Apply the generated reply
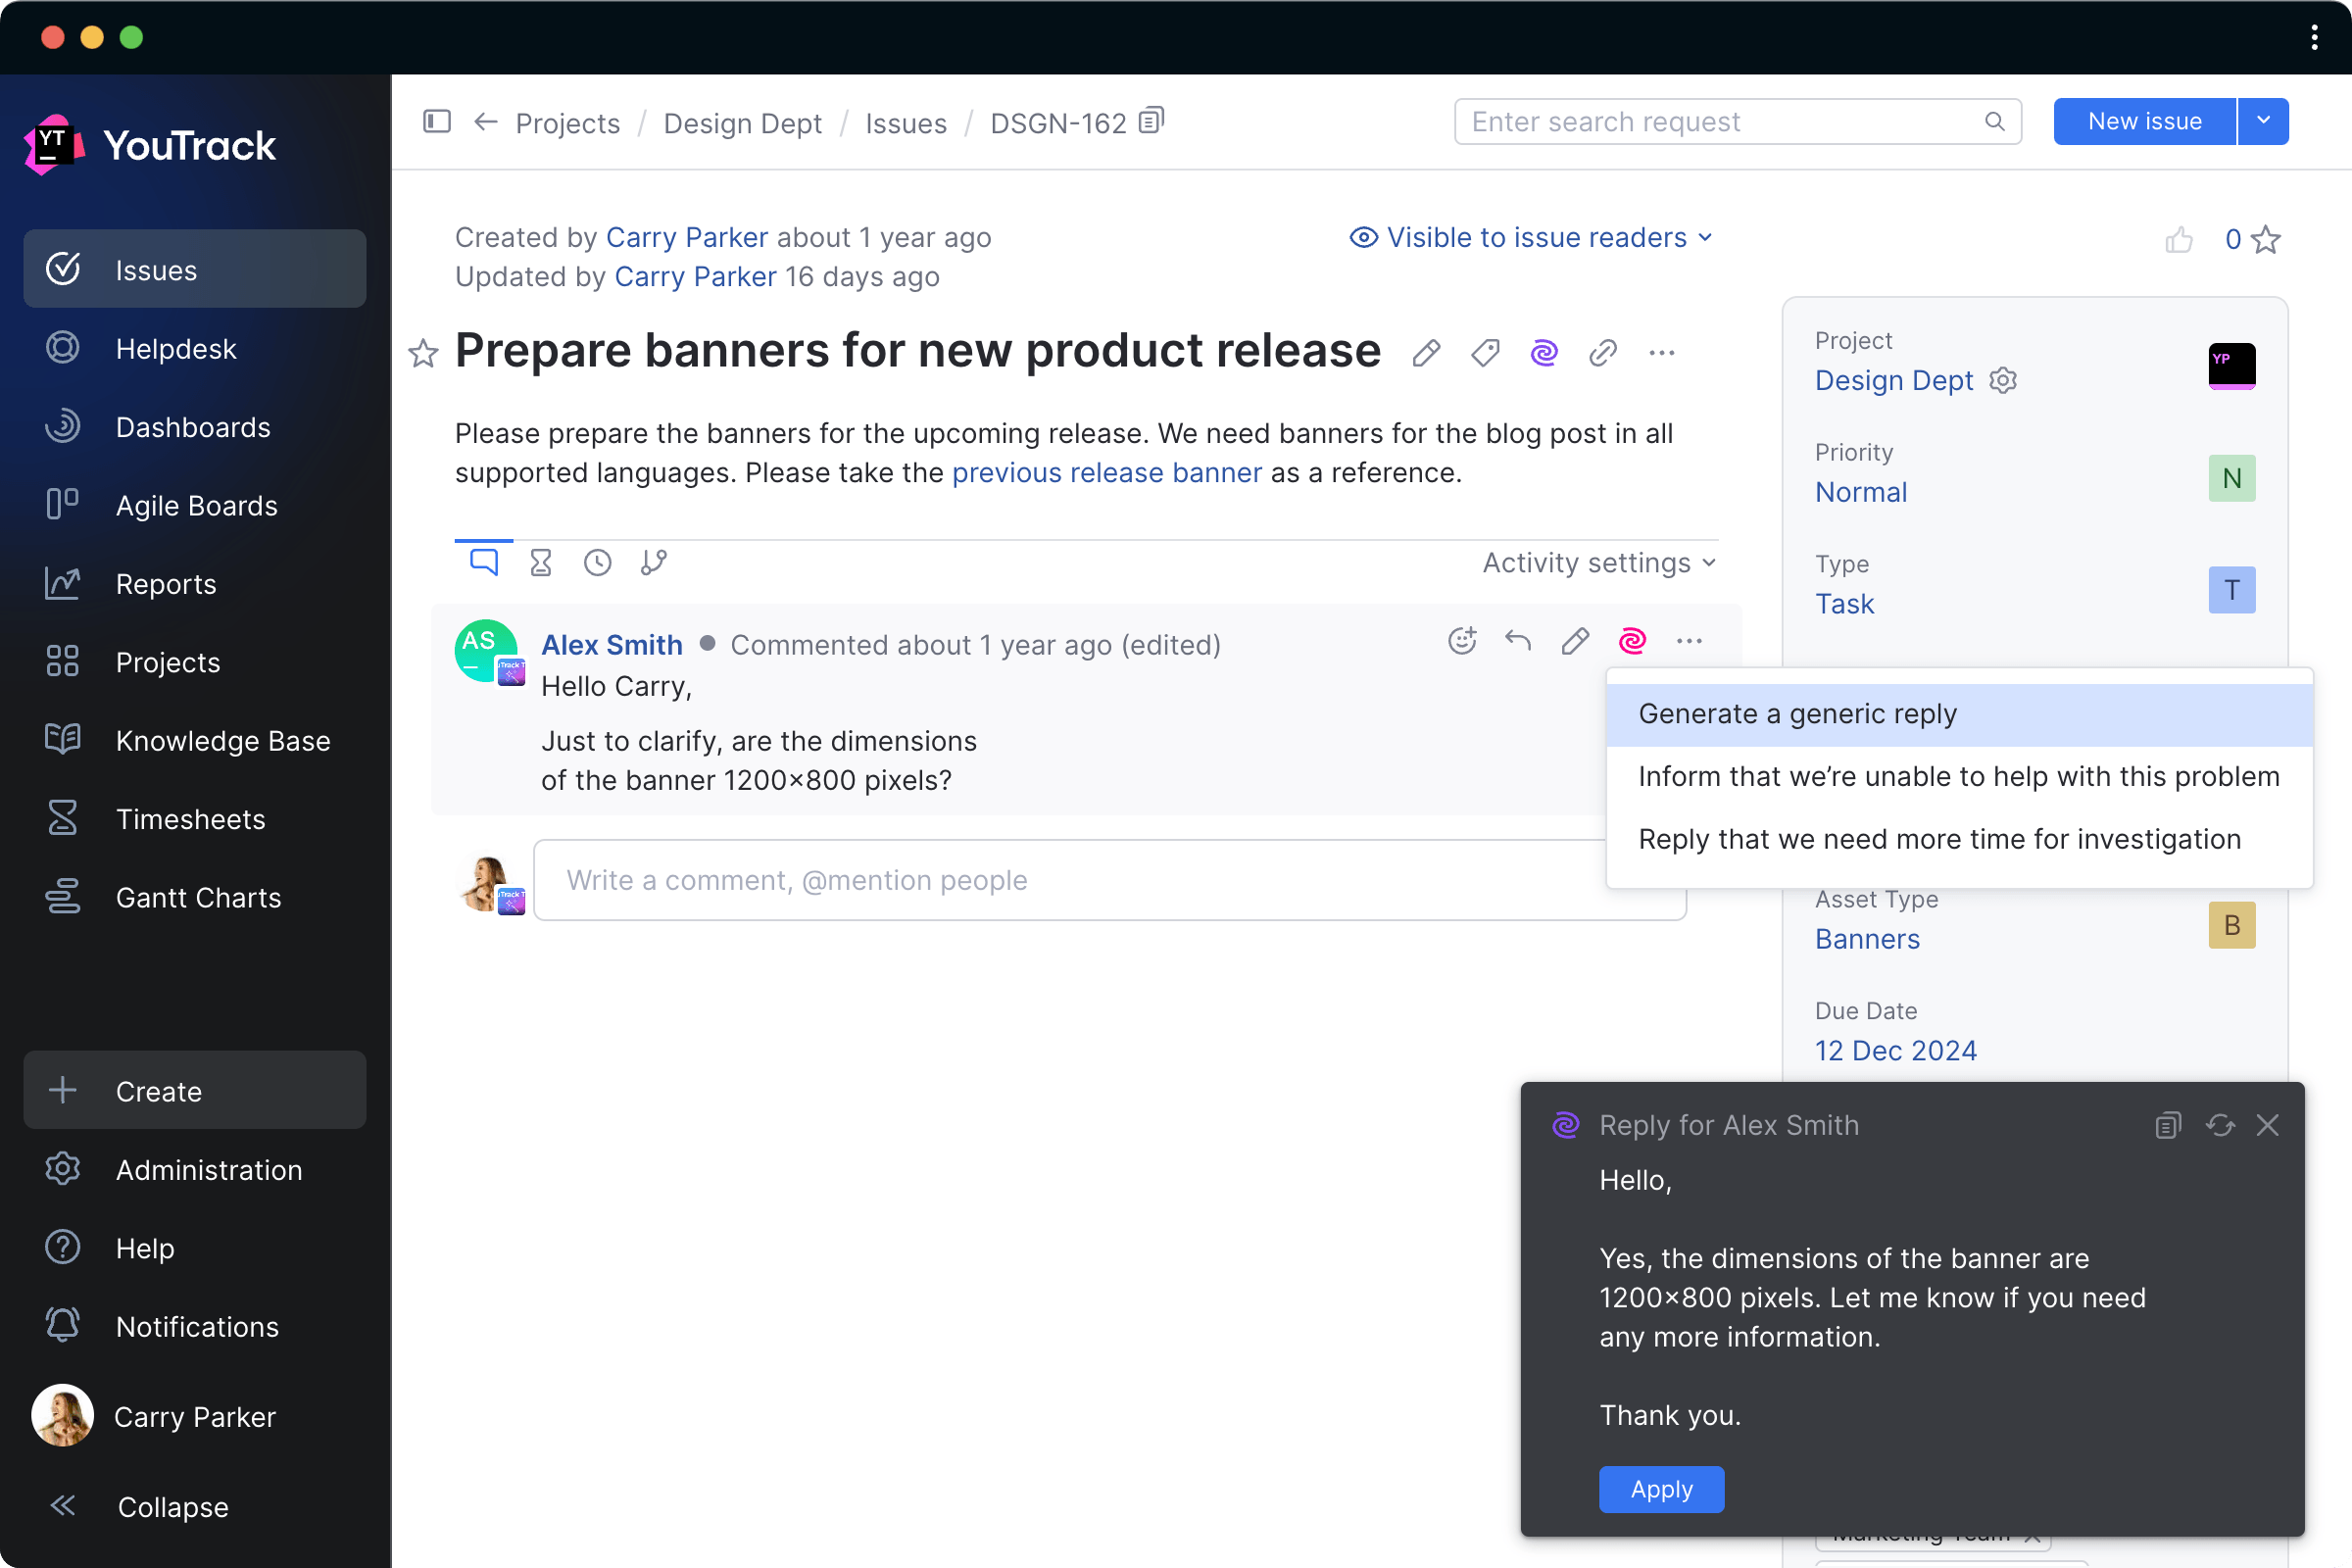Image resolution: width=2352 pixels, height=1568 pixels. (1661, 1489)
